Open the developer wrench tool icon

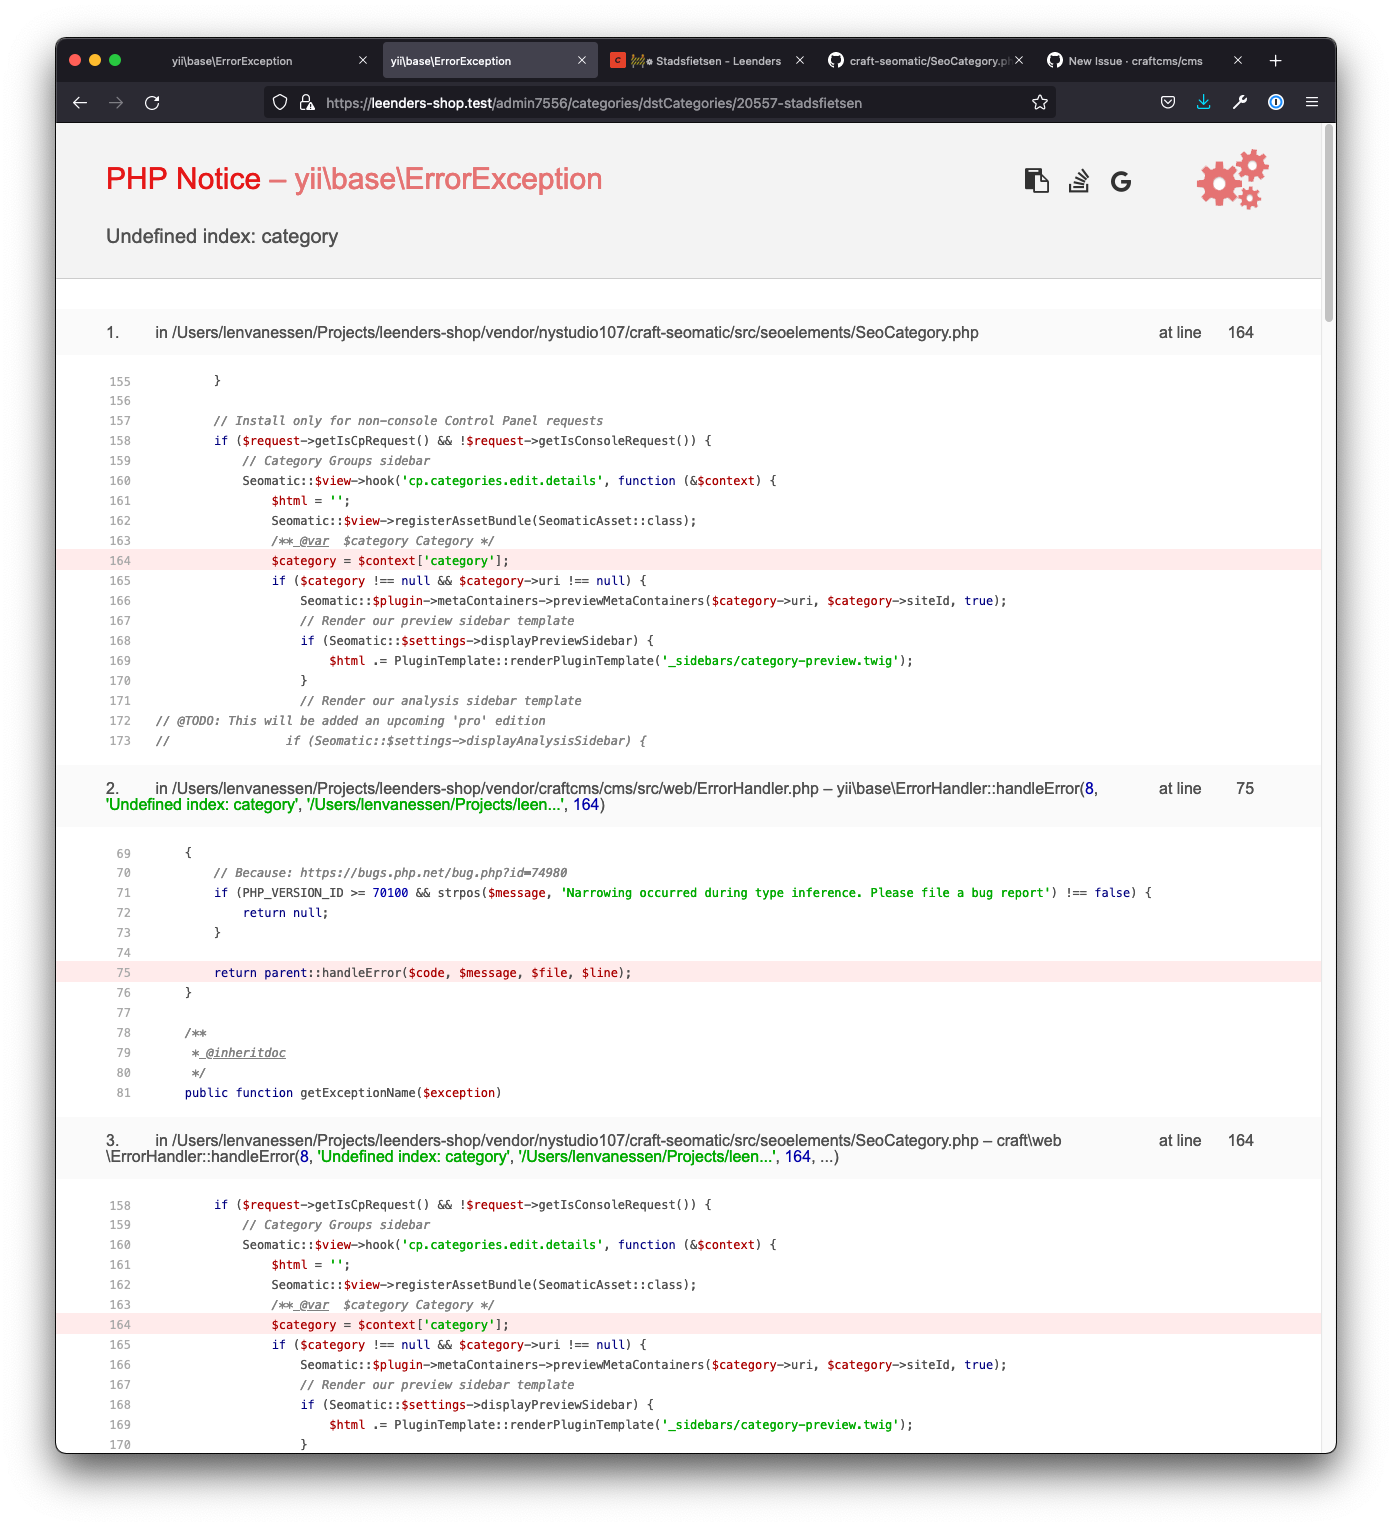pos(1240,102)
